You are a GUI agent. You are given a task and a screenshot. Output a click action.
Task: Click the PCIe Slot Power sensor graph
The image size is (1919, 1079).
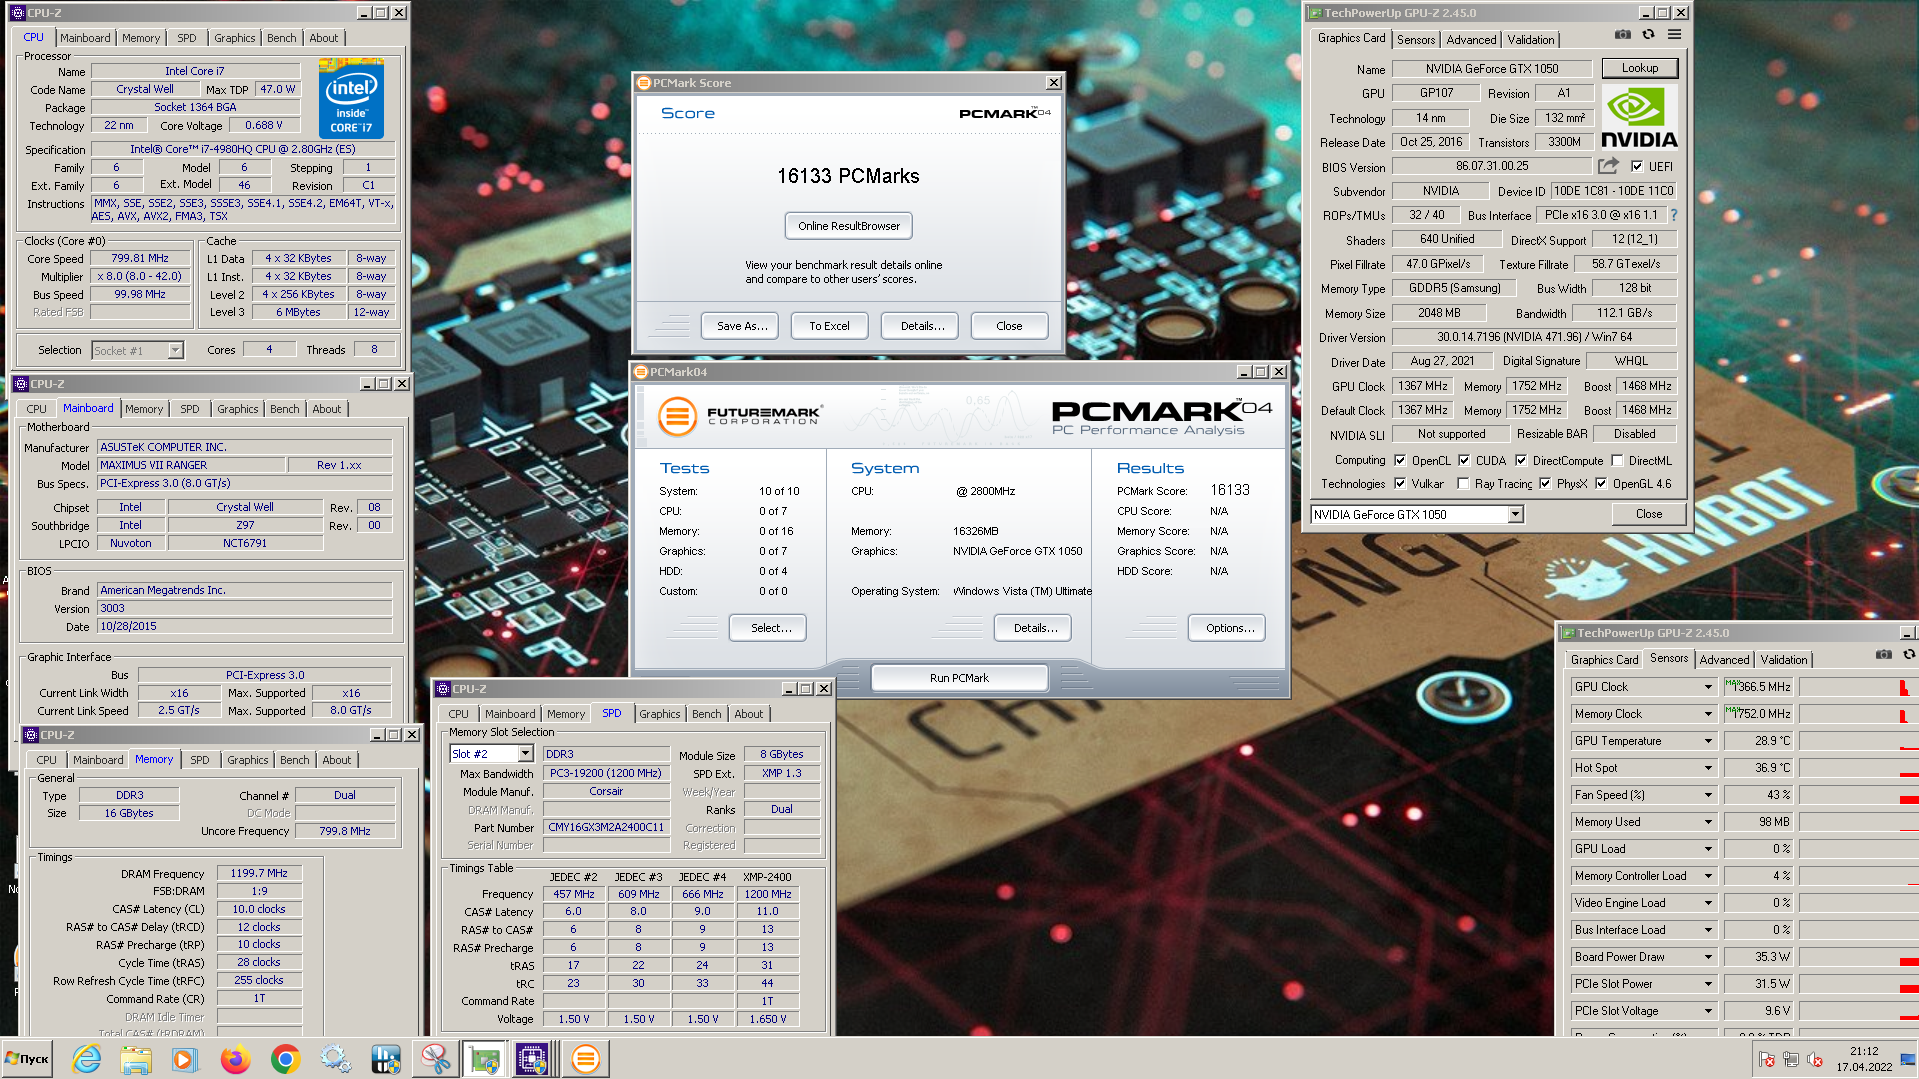(x=1858, y=984)
